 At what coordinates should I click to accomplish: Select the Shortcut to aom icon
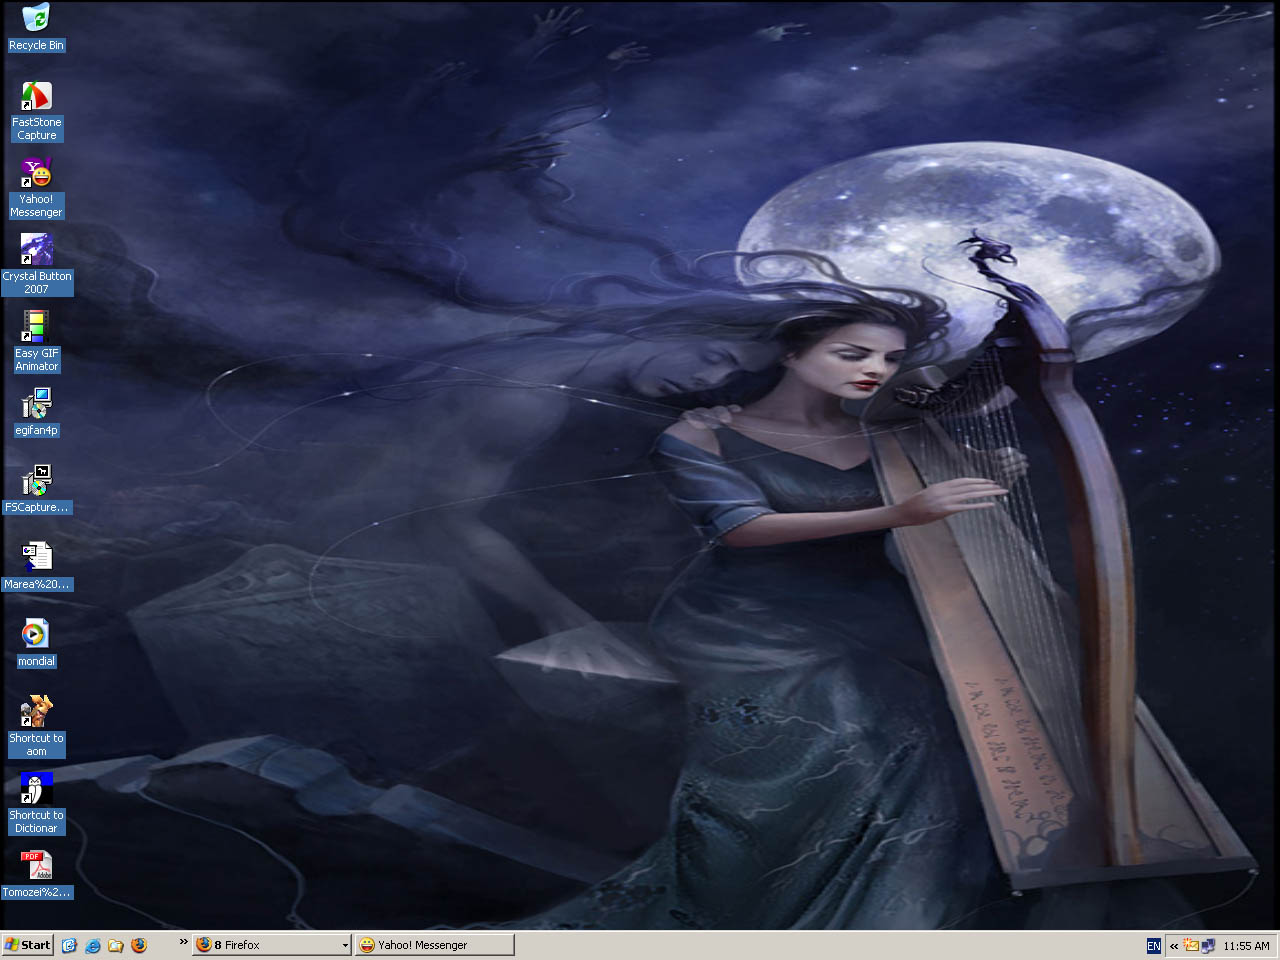pos(36,711)
